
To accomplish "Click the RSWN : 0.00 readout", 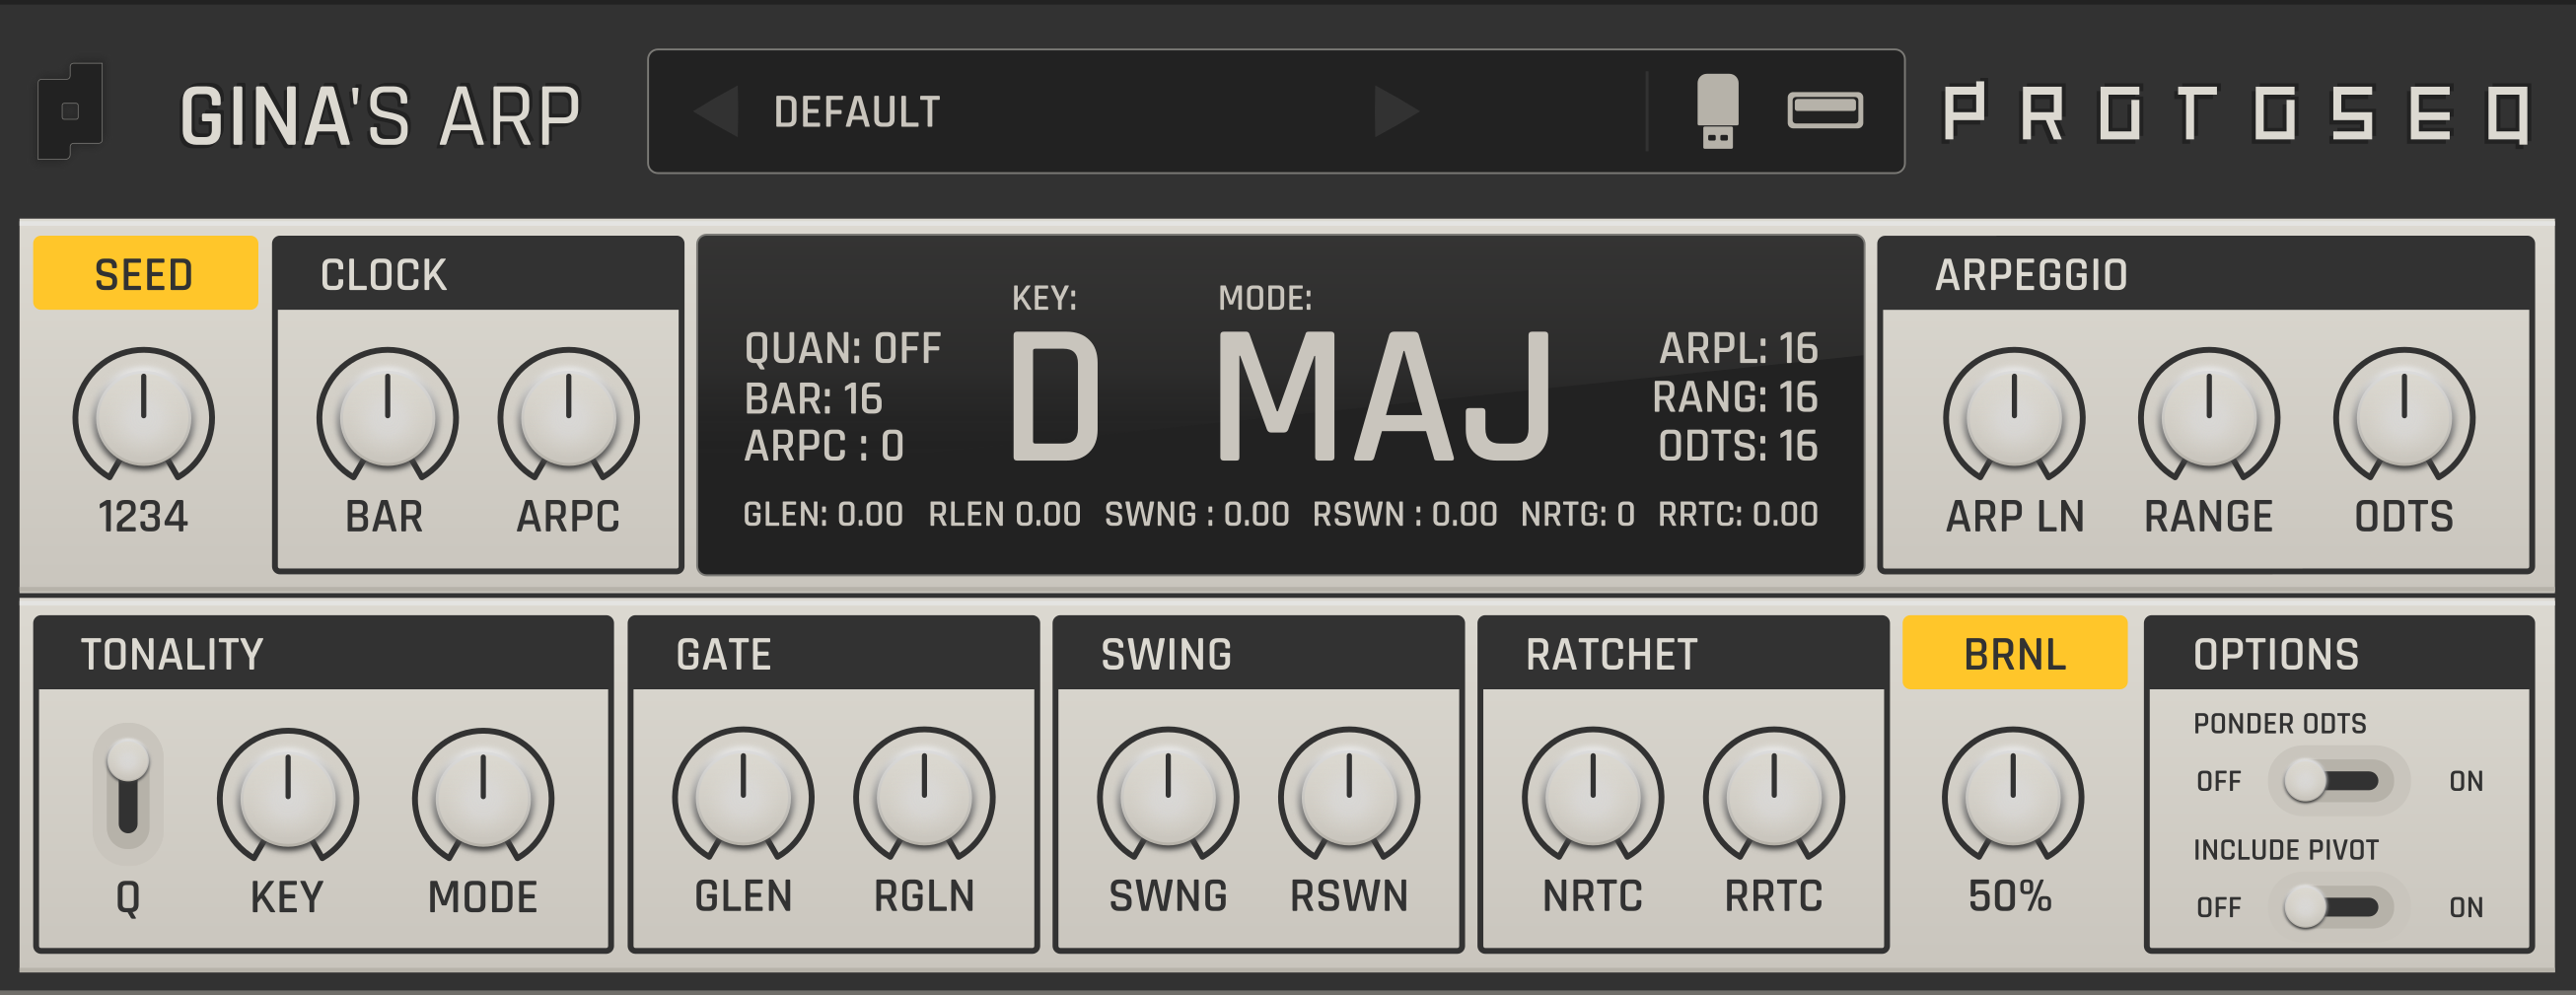I will point(1405,514).
